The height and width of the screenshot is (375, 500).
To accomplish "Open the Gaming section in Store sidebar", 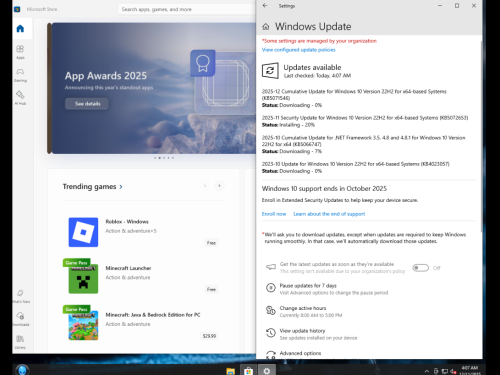I will click(20, 75).
